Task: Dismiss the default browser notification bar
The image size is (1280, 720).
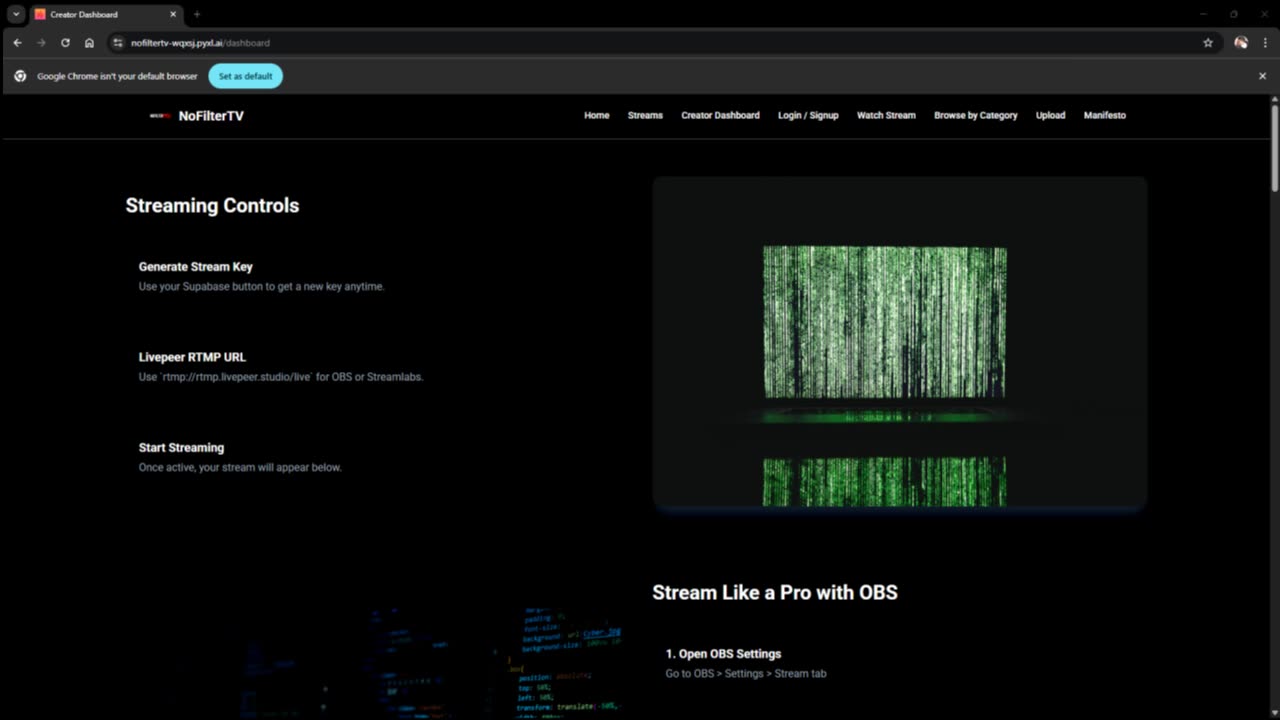Action: 1262,76
